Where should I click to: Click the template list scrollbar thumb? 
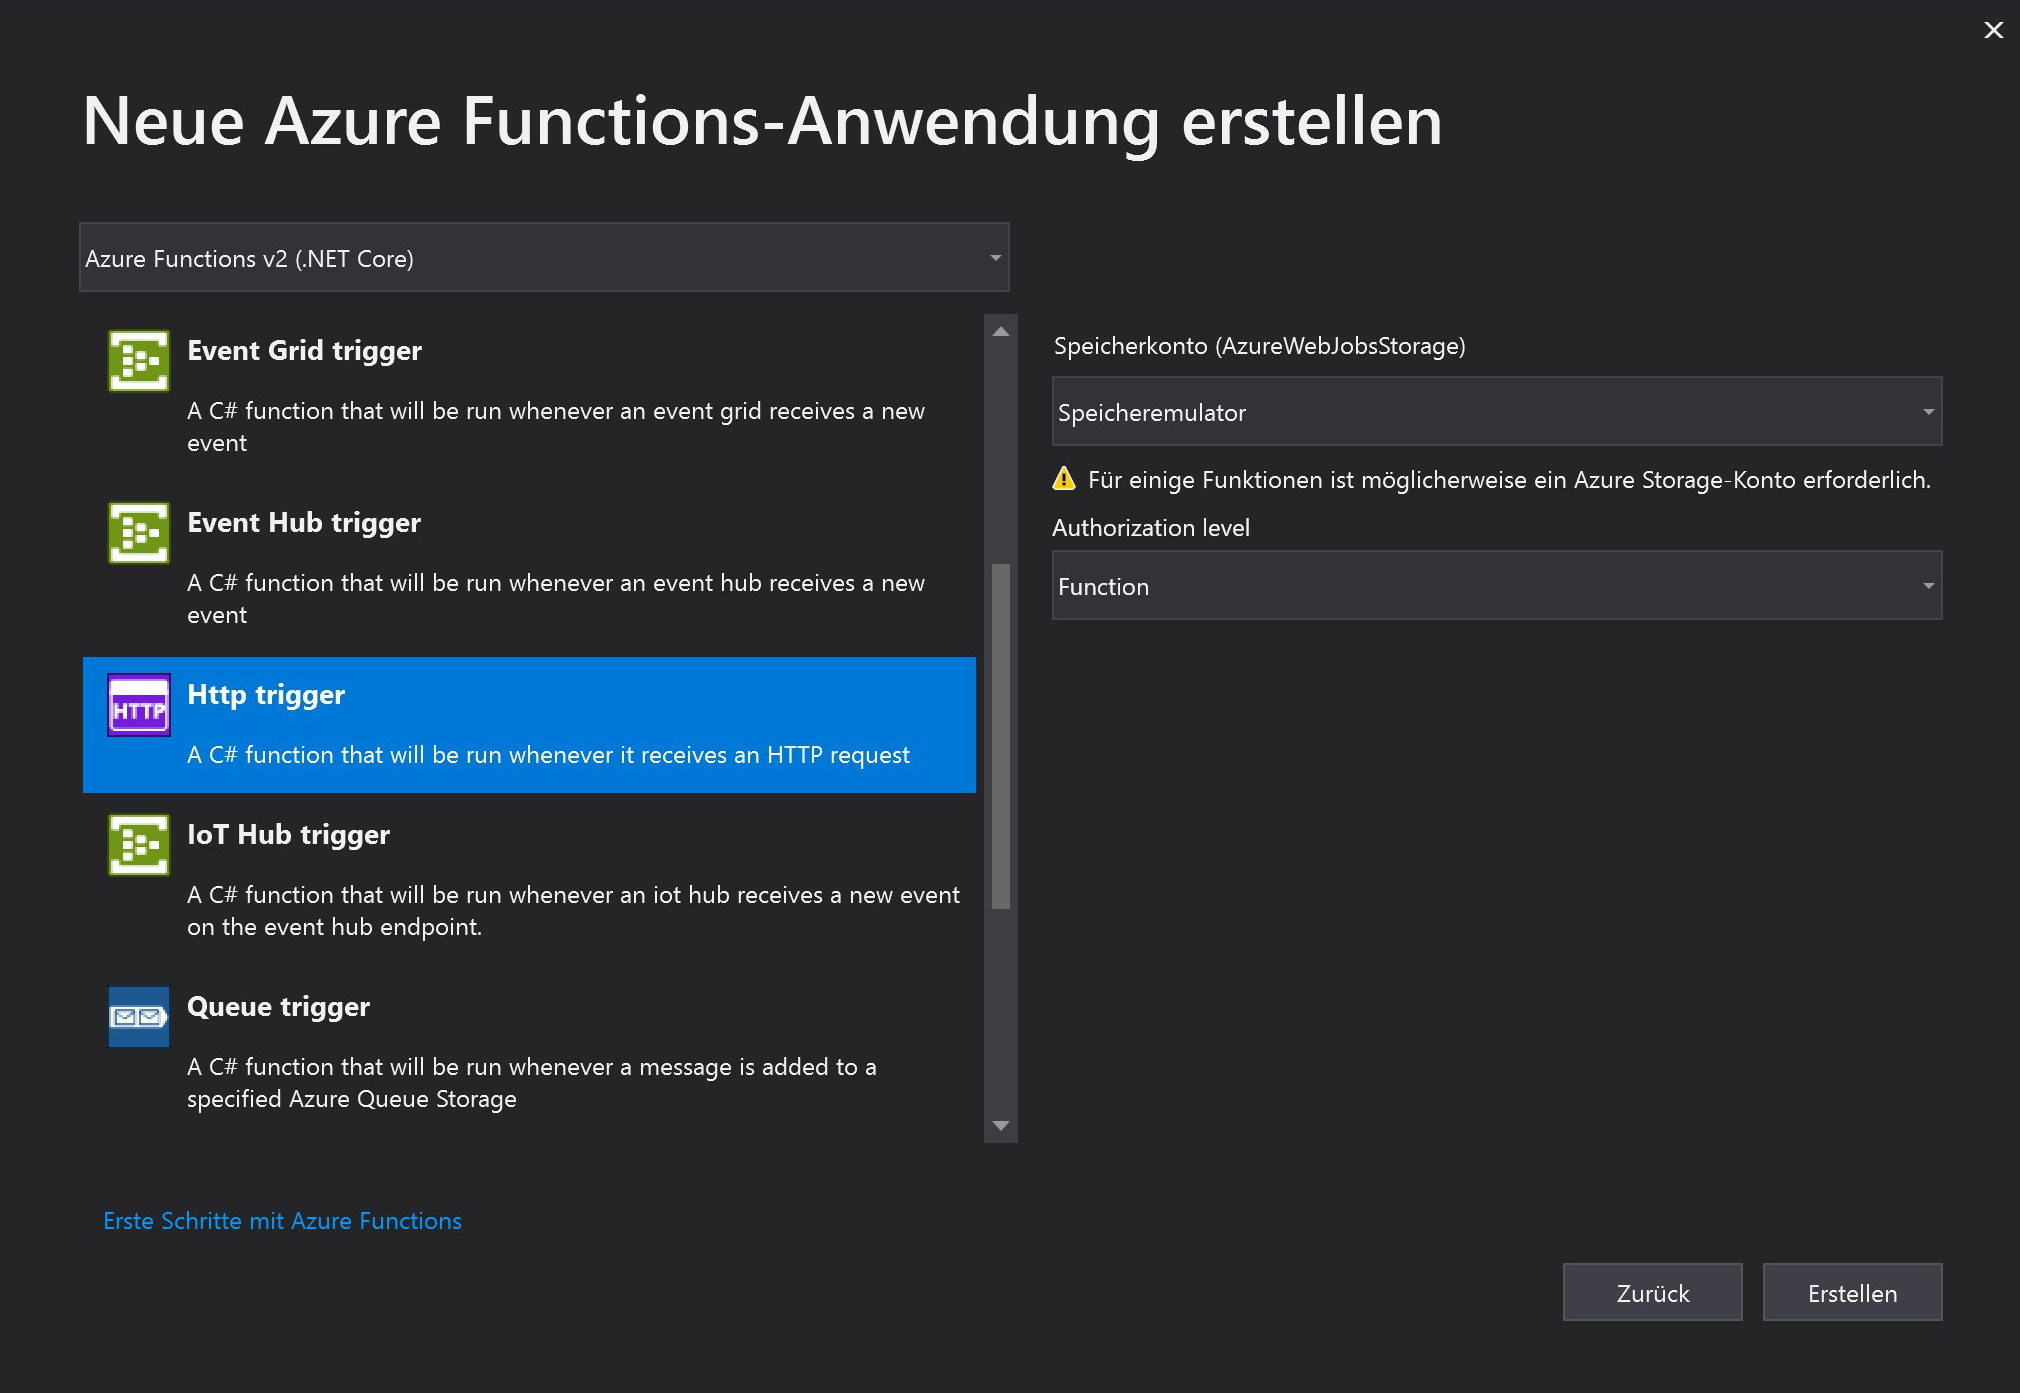pos(1000,736)
